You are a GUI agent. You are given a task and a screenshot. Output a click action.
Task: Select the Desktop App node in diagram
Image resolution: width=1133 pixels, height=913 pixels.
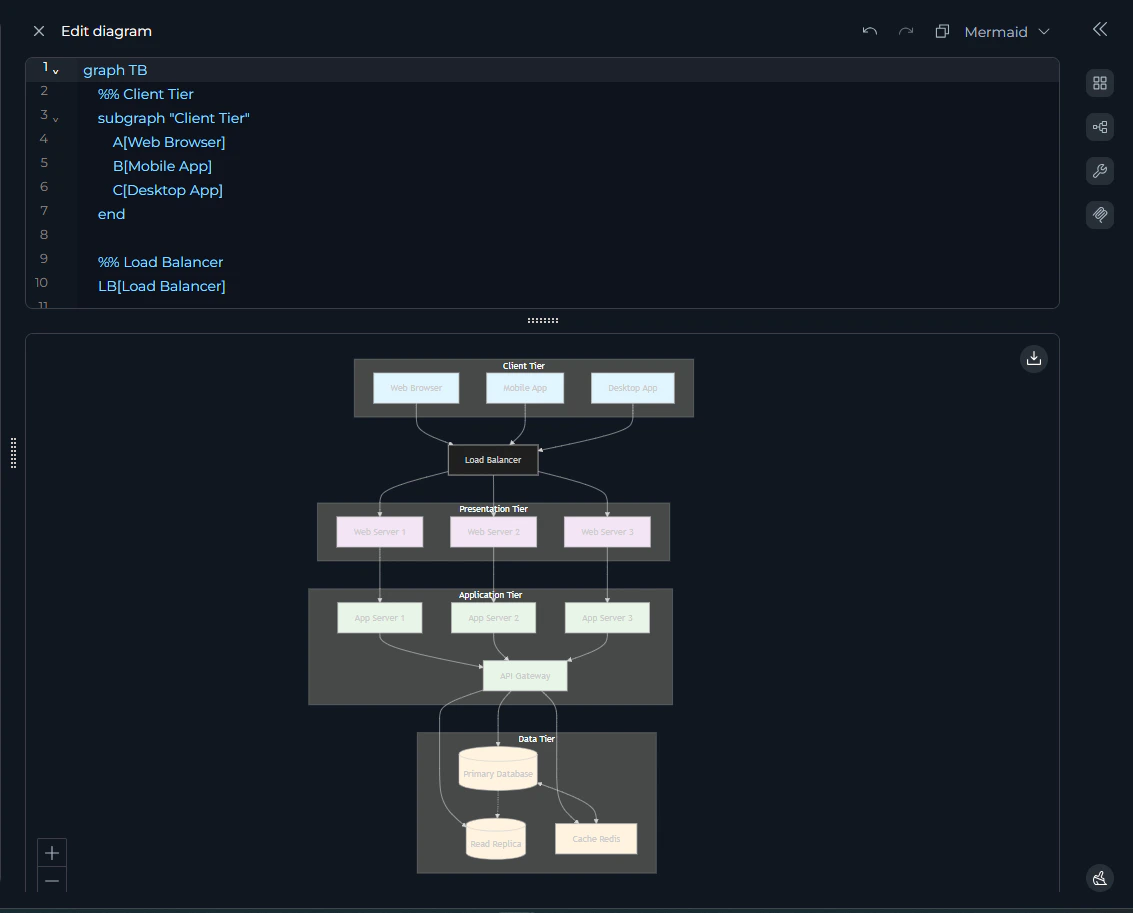pyautogui.click(x=632, y=388)
